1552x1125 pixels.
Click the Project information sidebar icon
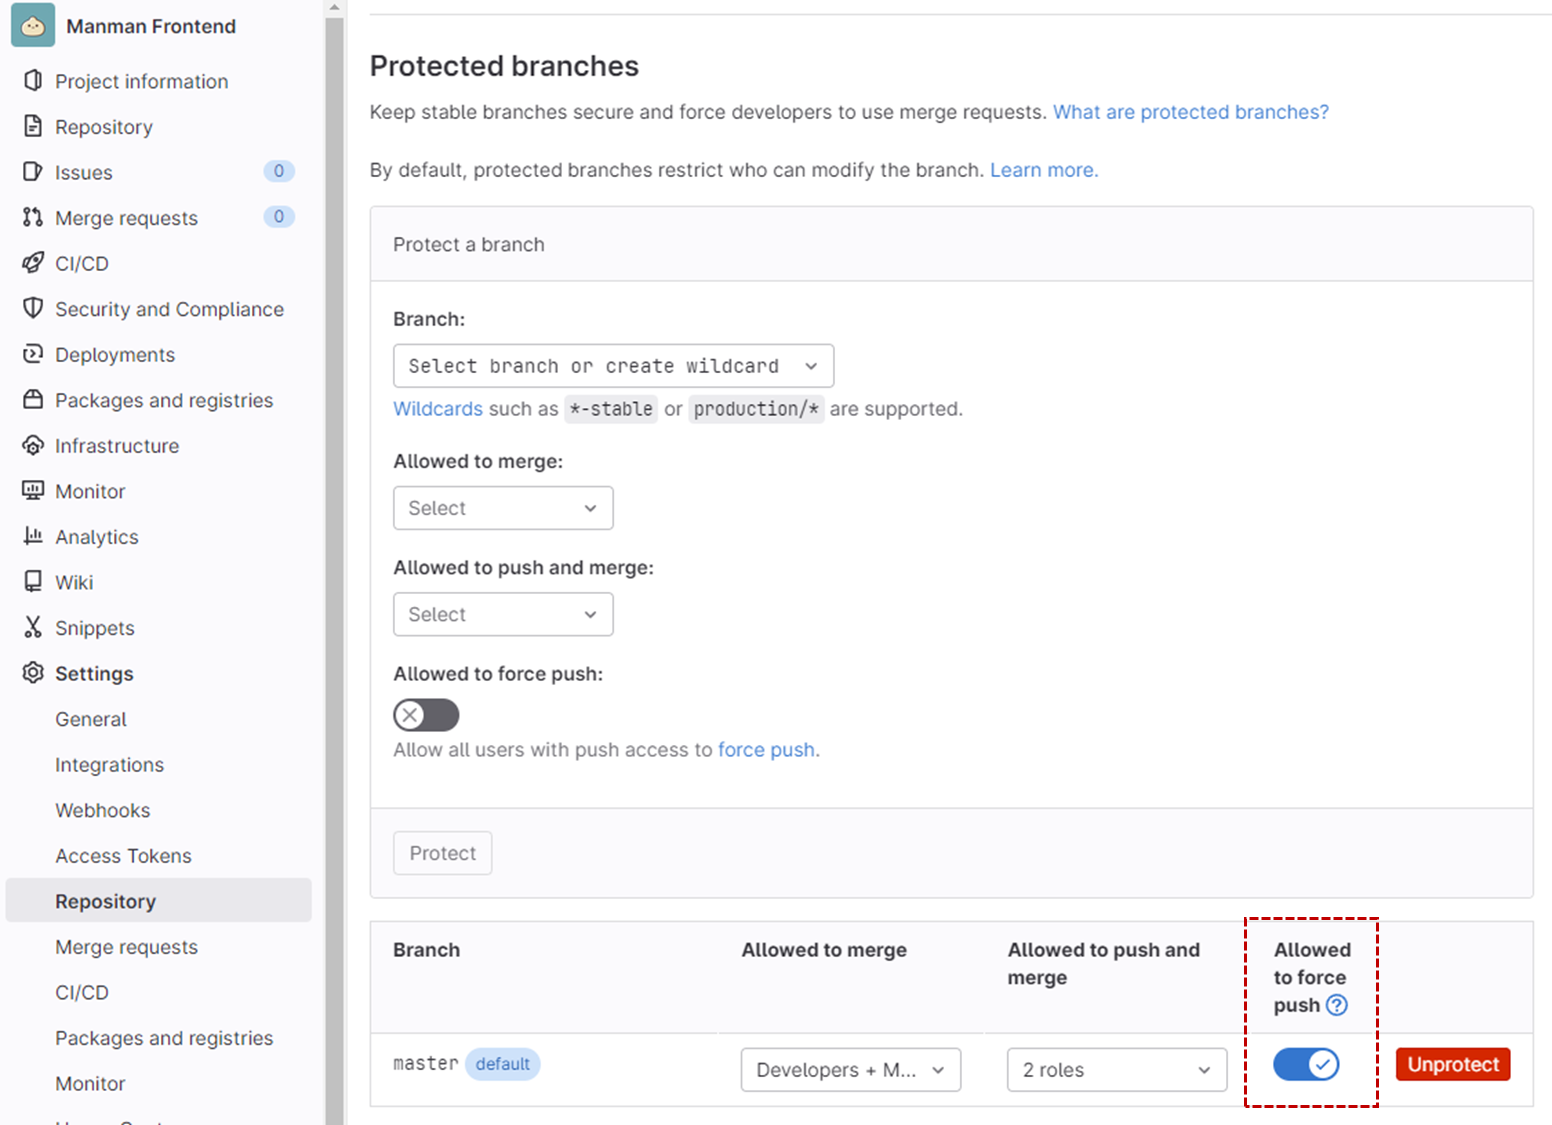pyautogui.click(x=33, y=80)
